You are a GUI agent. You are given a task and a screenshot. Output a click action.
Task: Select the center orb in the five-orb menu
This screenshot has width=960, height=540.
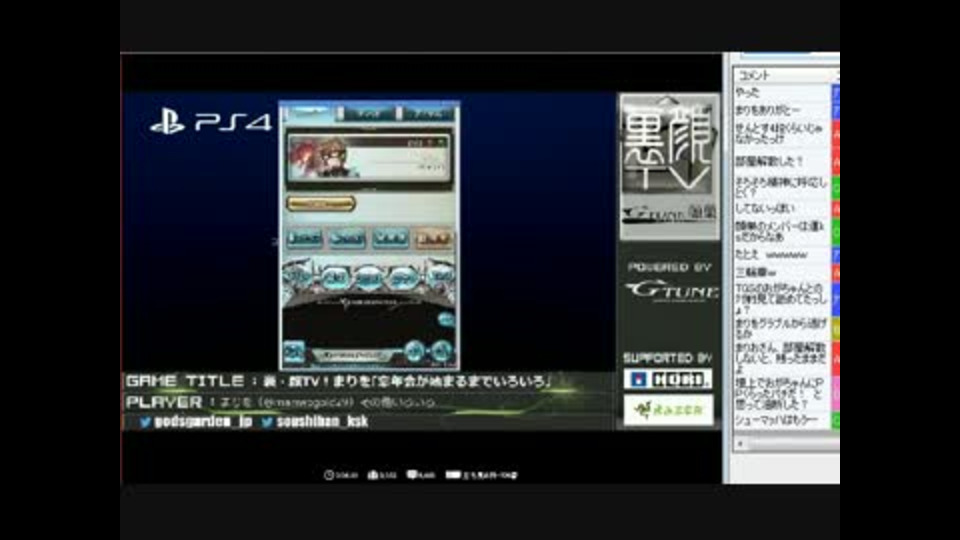369,278
